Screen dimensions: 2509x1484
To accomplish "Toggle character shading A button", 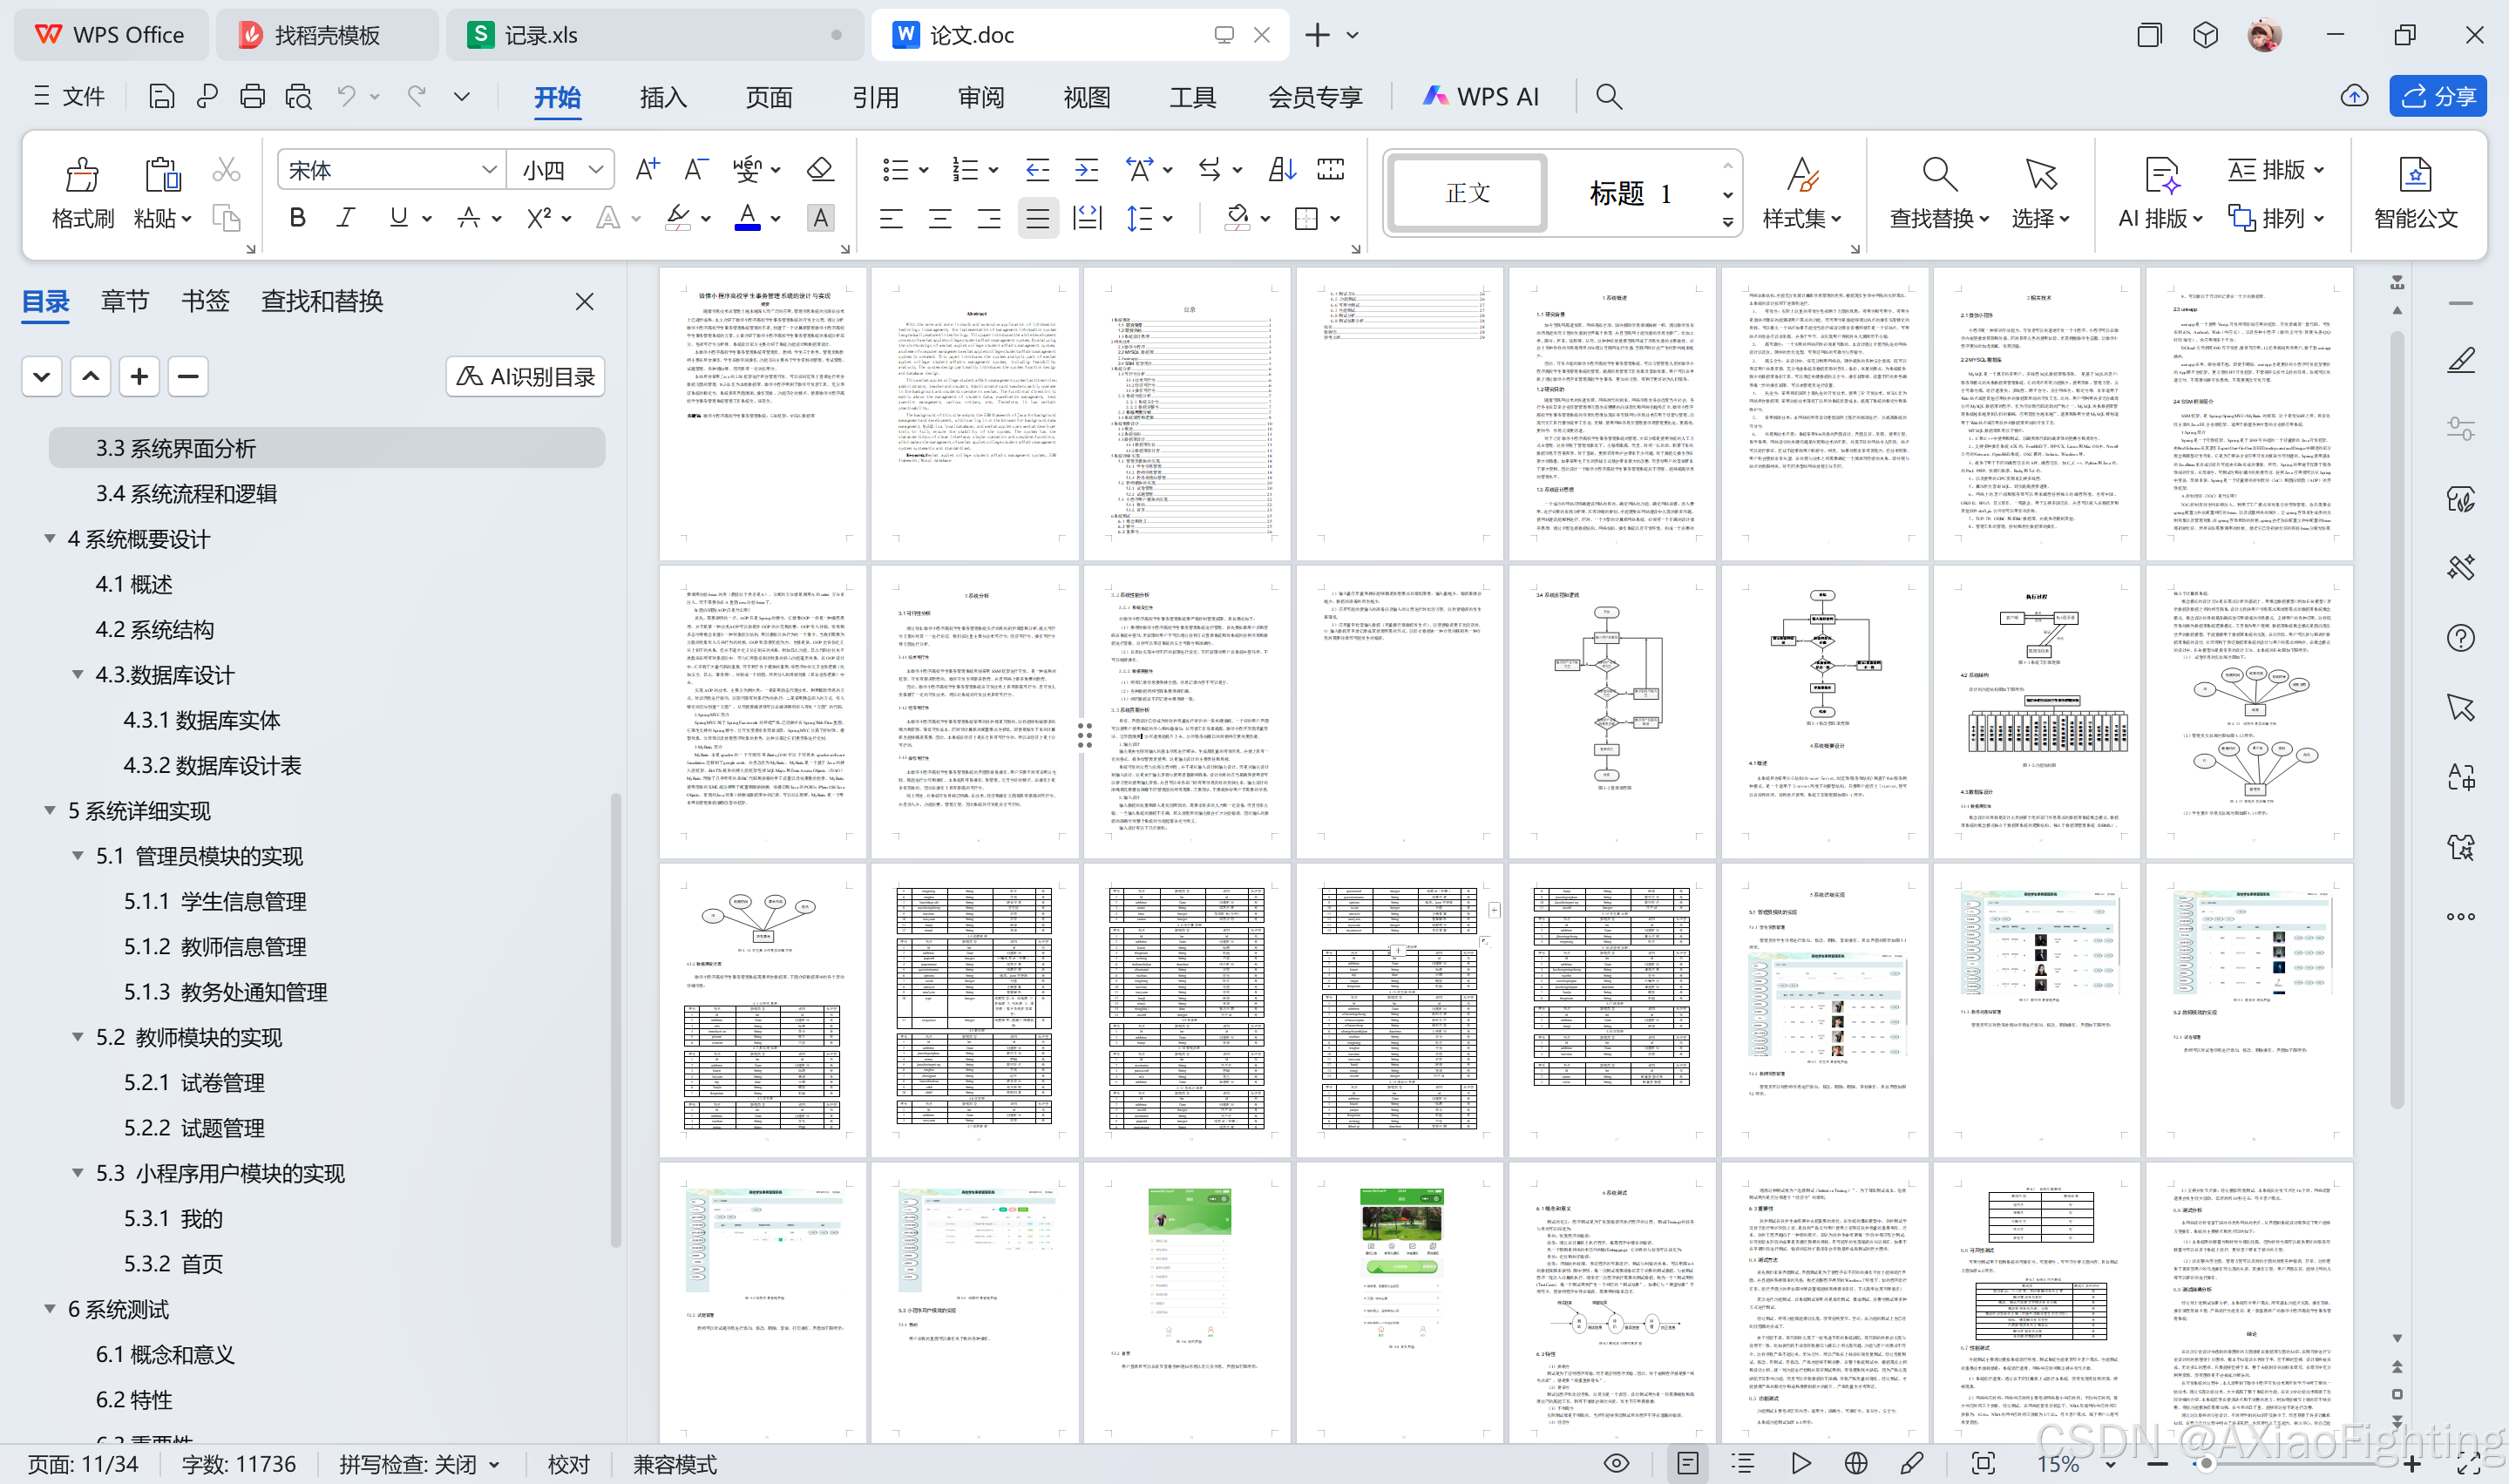I will click(x=820, y=217).
